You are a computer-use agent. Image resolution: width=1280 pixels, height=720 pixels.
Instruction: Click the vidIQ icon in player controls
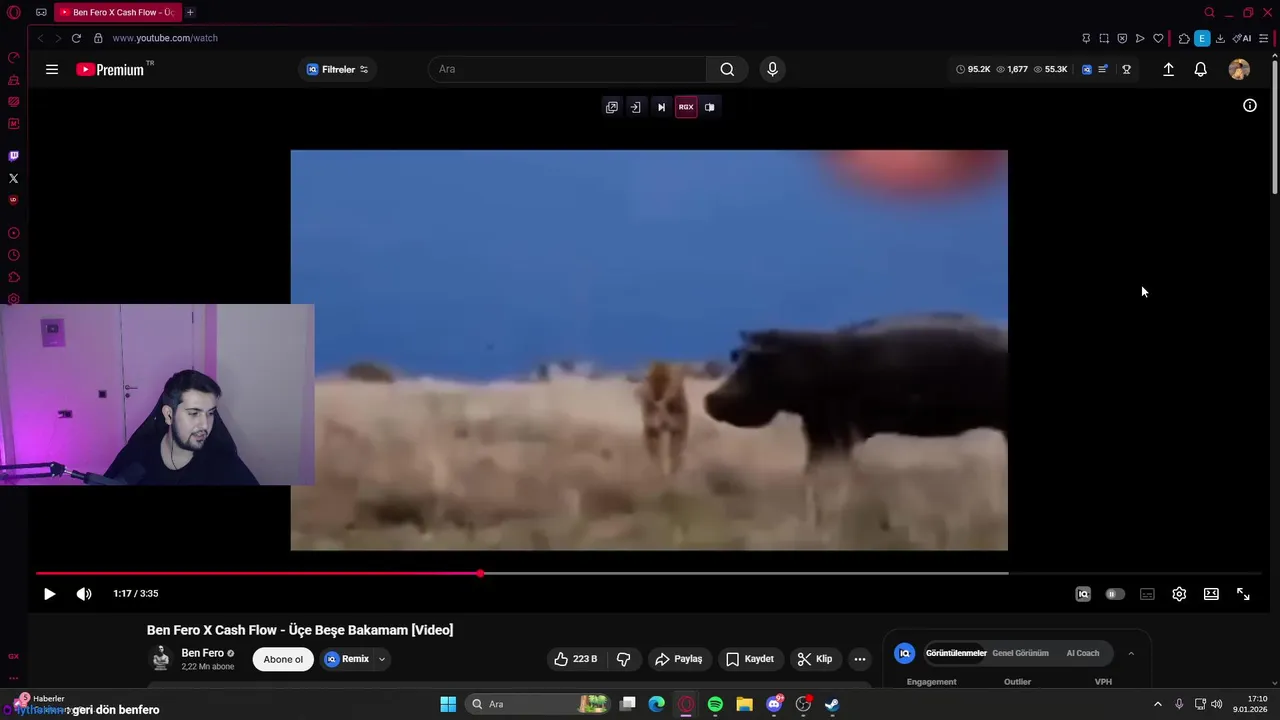tap(1083, 594)
